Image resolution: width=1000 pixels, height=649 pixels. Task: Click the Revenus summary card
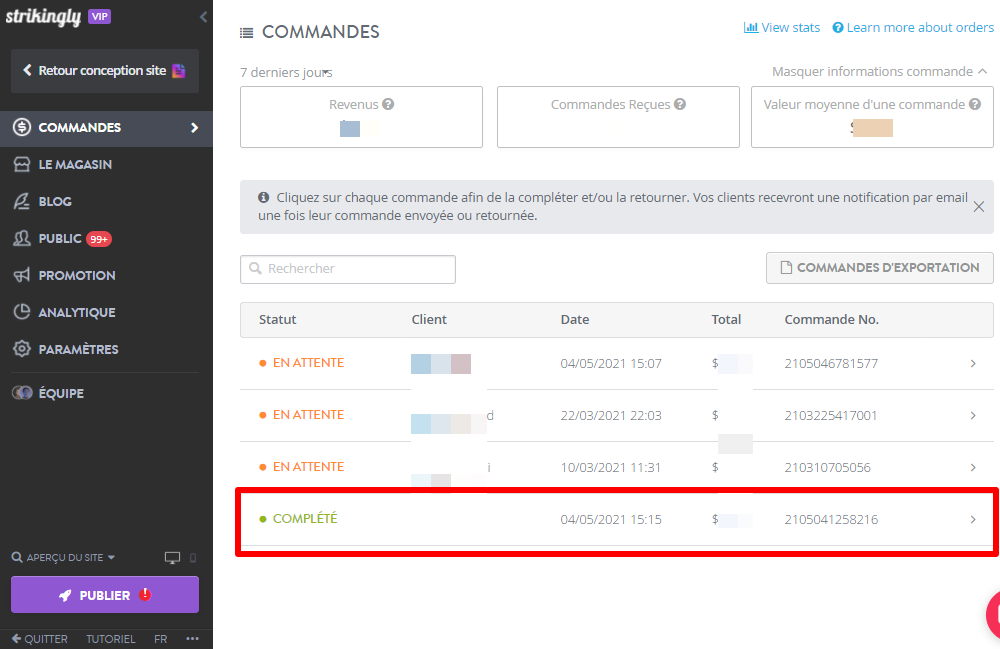361,117
